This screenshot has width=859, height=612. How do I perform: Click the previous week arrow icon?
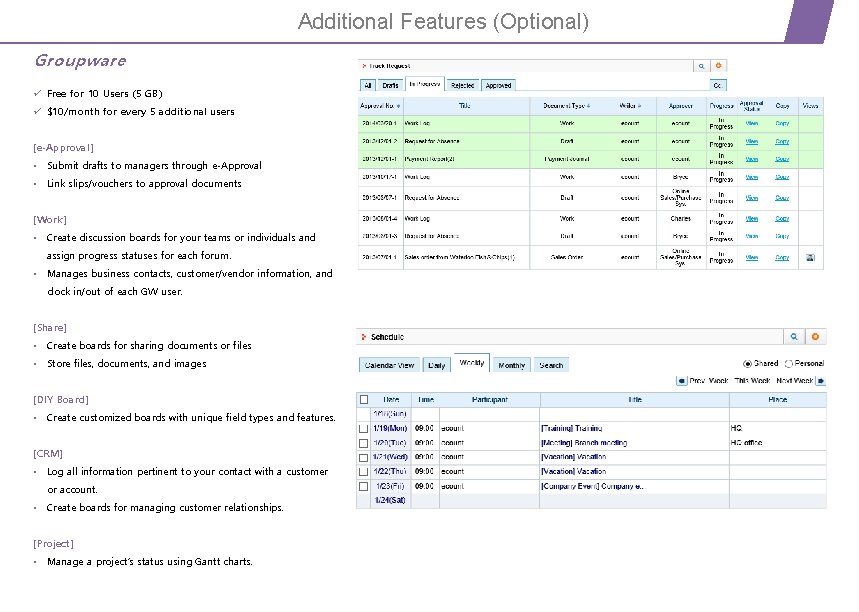click(x=682, y=381)
